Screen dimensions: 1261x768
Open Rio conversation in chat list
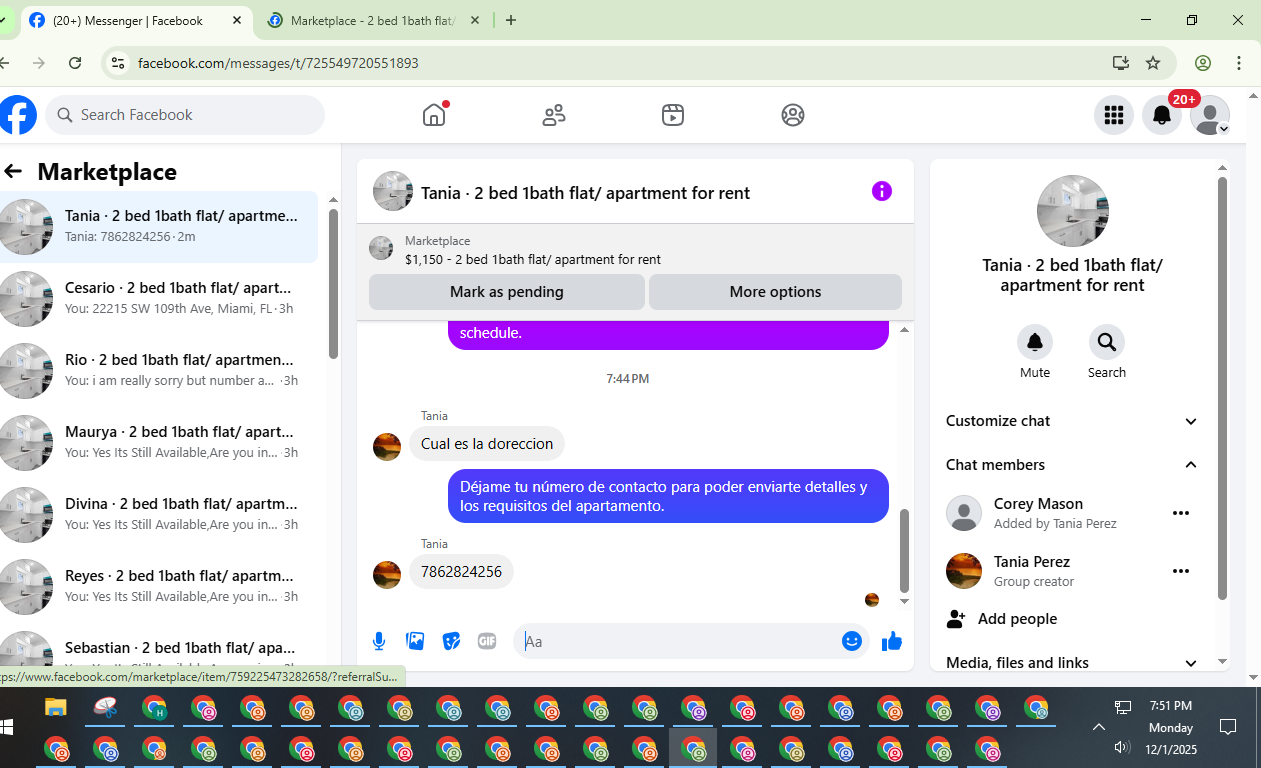(x=159, y=371)
